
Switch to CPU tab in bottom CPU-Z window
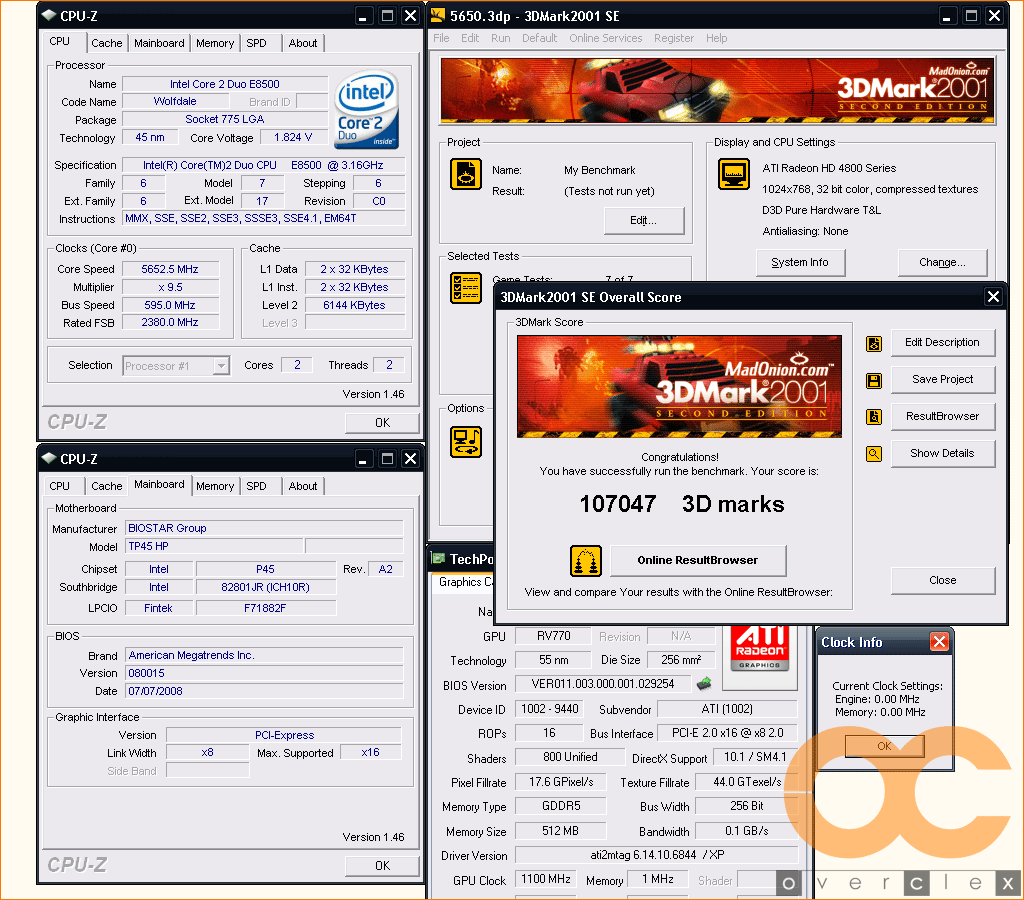59,486
